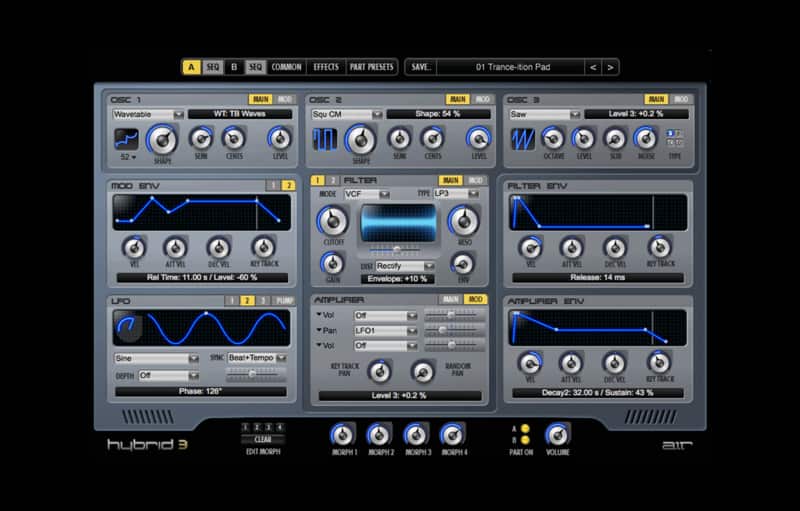
Task: Click the Osc 2 square waveform icon
Action: (324, 139)
